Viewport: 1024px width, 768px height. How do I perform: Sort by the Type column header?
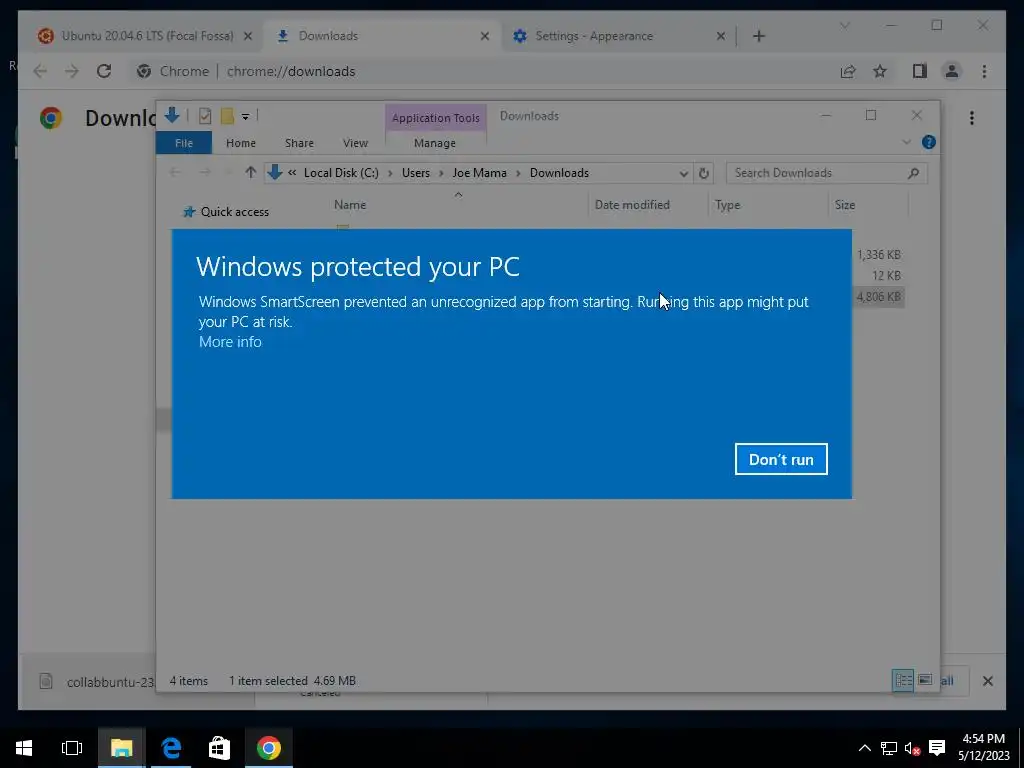(728, 204)
